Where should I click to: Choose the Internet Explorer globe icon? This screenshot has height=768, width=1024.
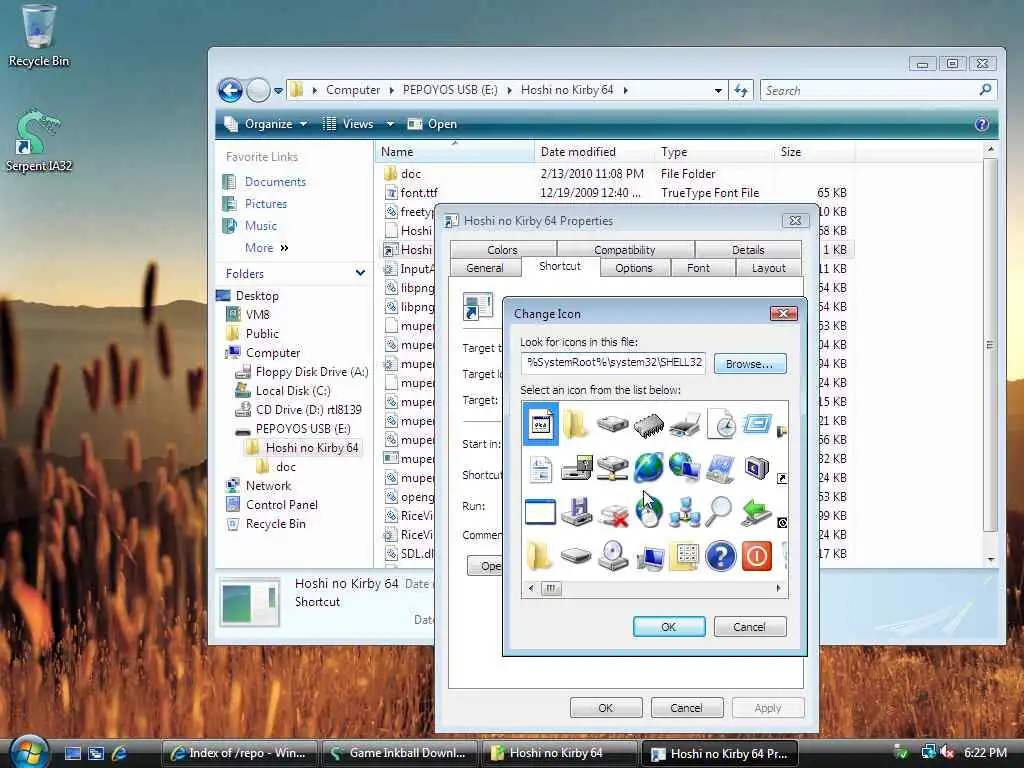pyautogui.click(x=648, y=468)
